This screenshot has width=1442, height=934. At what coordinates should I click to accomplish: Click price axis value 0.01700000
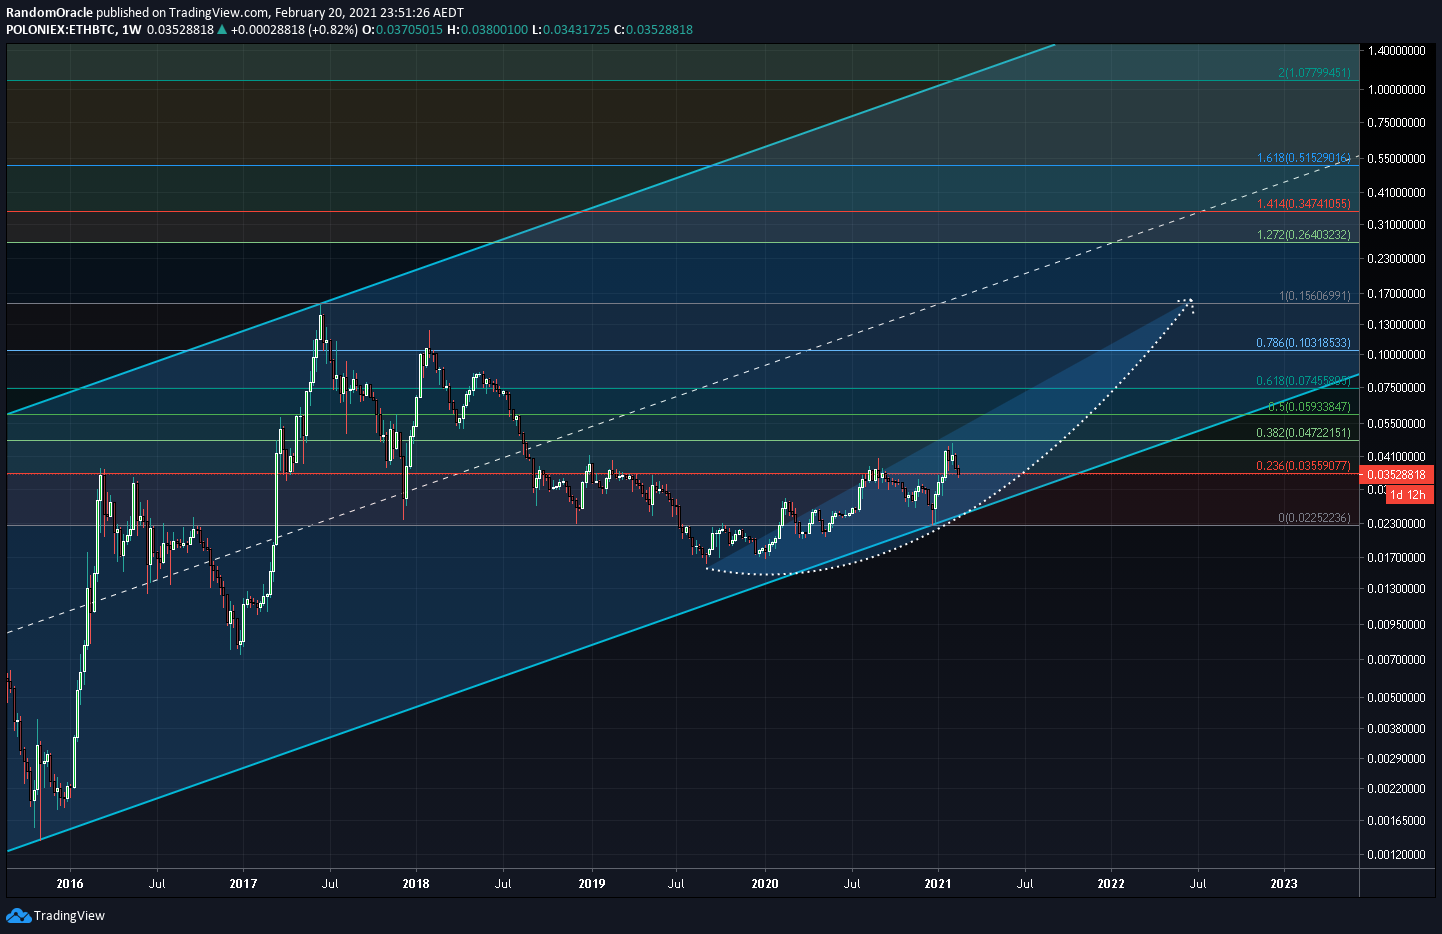coord(1396,558)
